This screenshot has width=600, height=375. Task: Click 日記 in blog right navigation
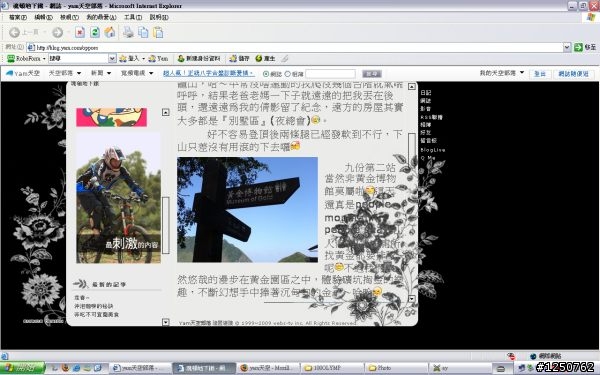click(x=426, y=93)
